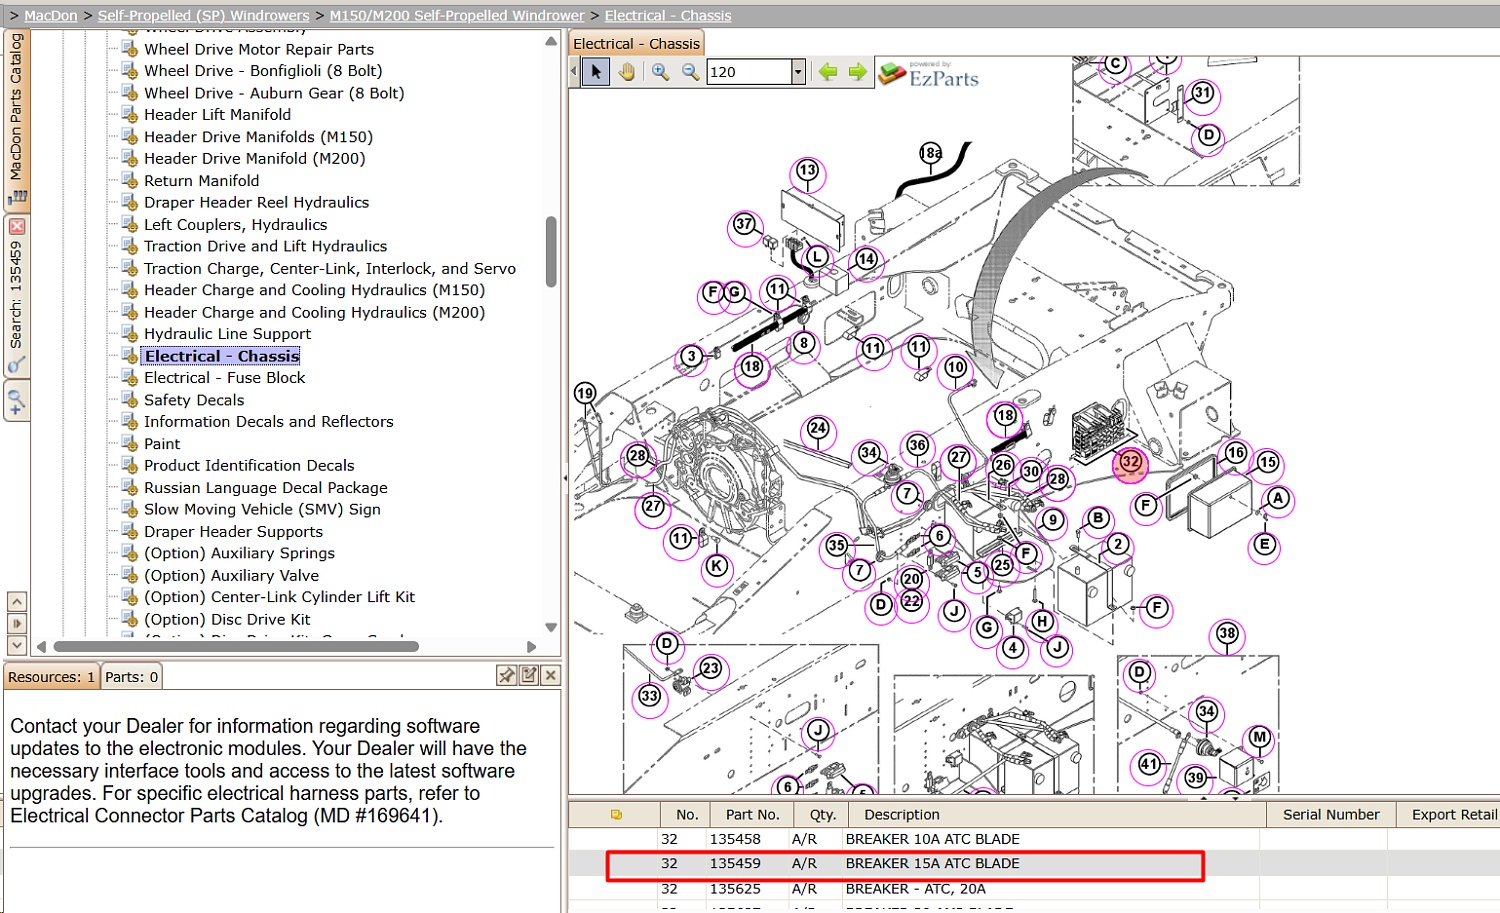Click the tree scroll down arrow
This screenshot has height=913, width=1500.
tap(551, 627)
